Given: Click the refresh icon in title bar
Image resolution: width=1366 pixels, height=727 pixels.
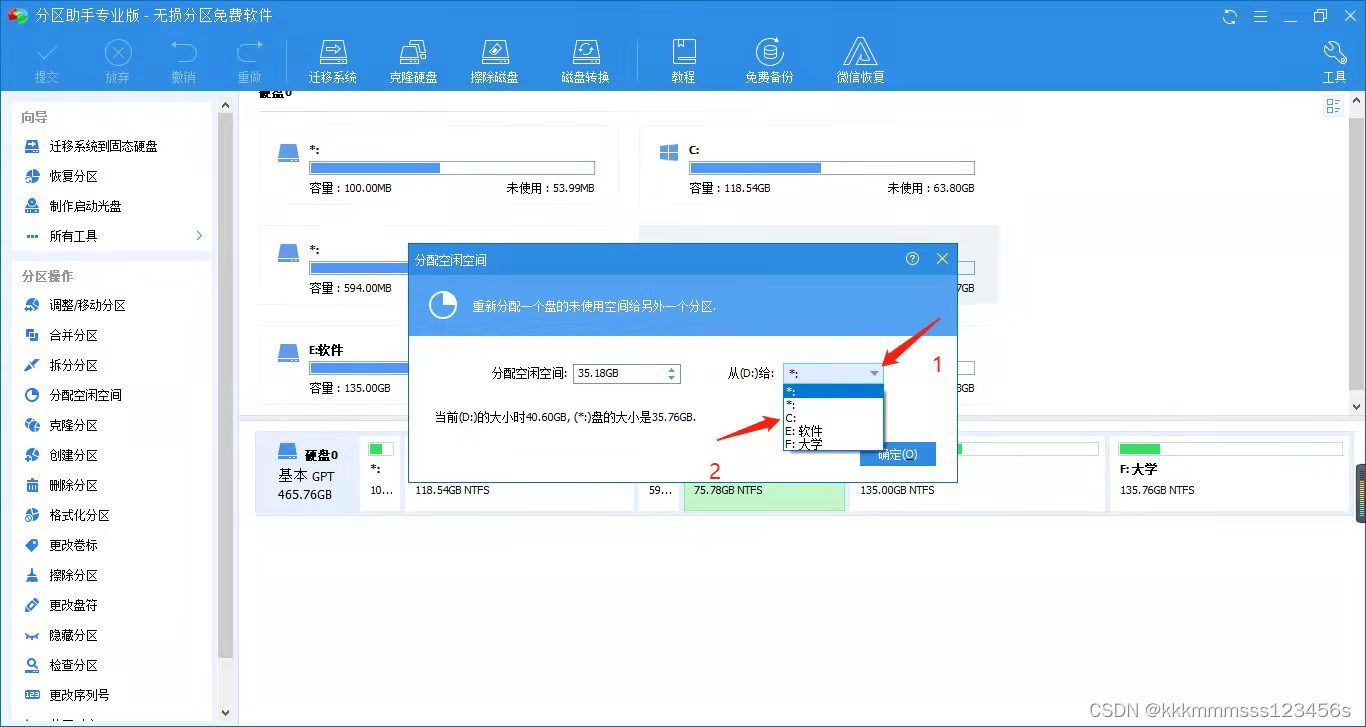Looking at the screenshot, I should click(x=1230, y=16).
